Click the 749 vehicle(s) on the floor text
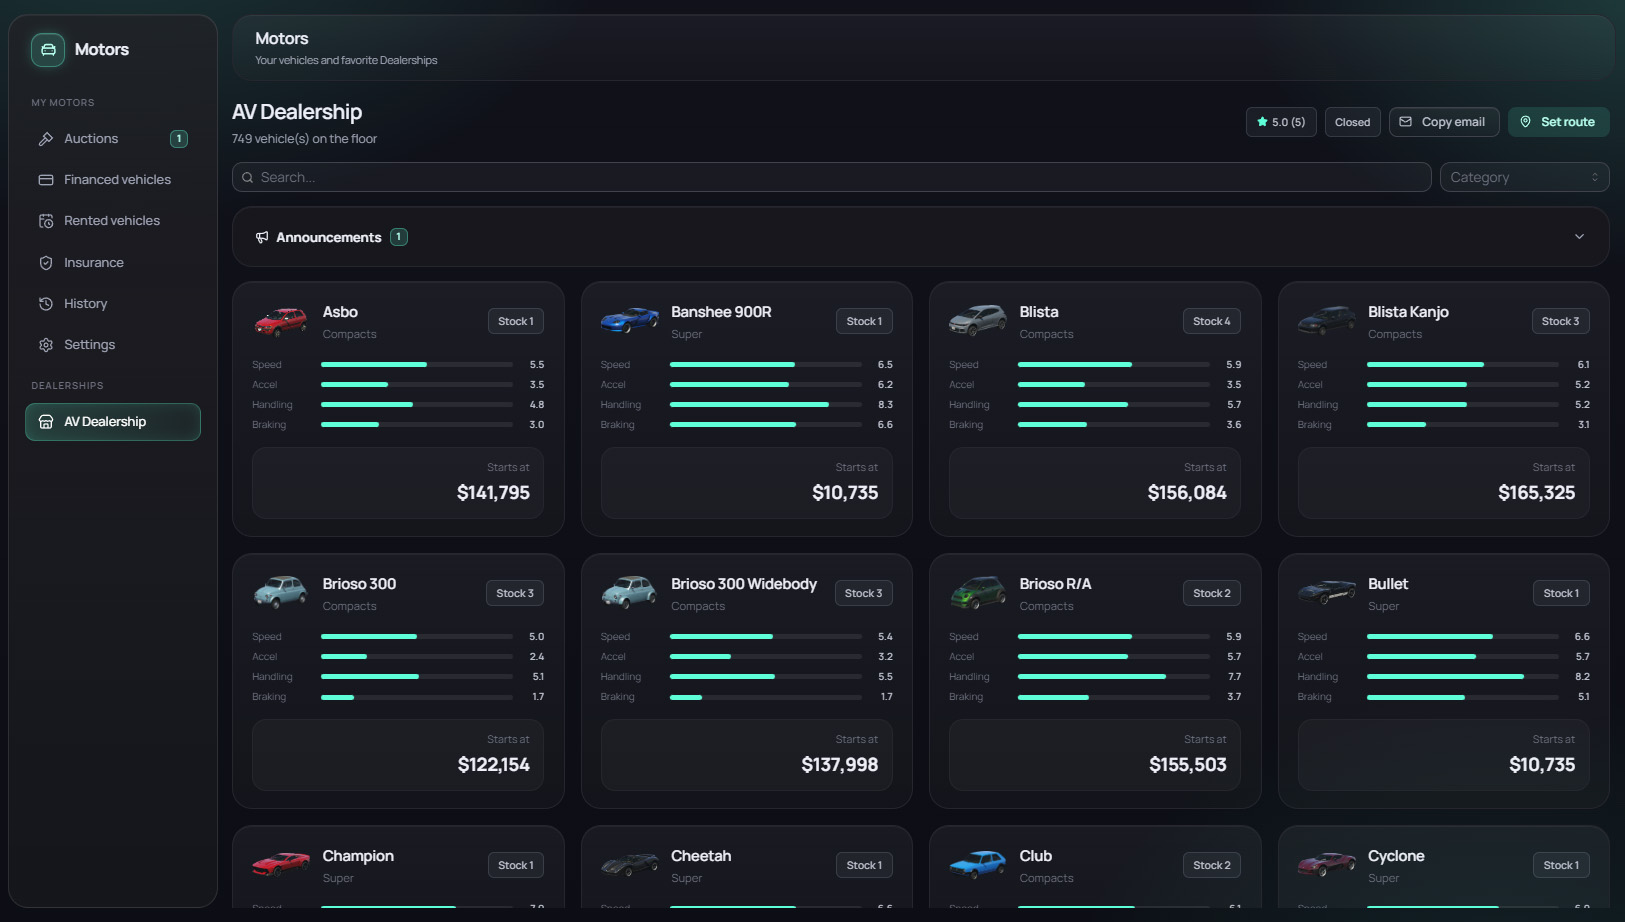The width and height of the screenshot is (1625, 922). [304, 139]
